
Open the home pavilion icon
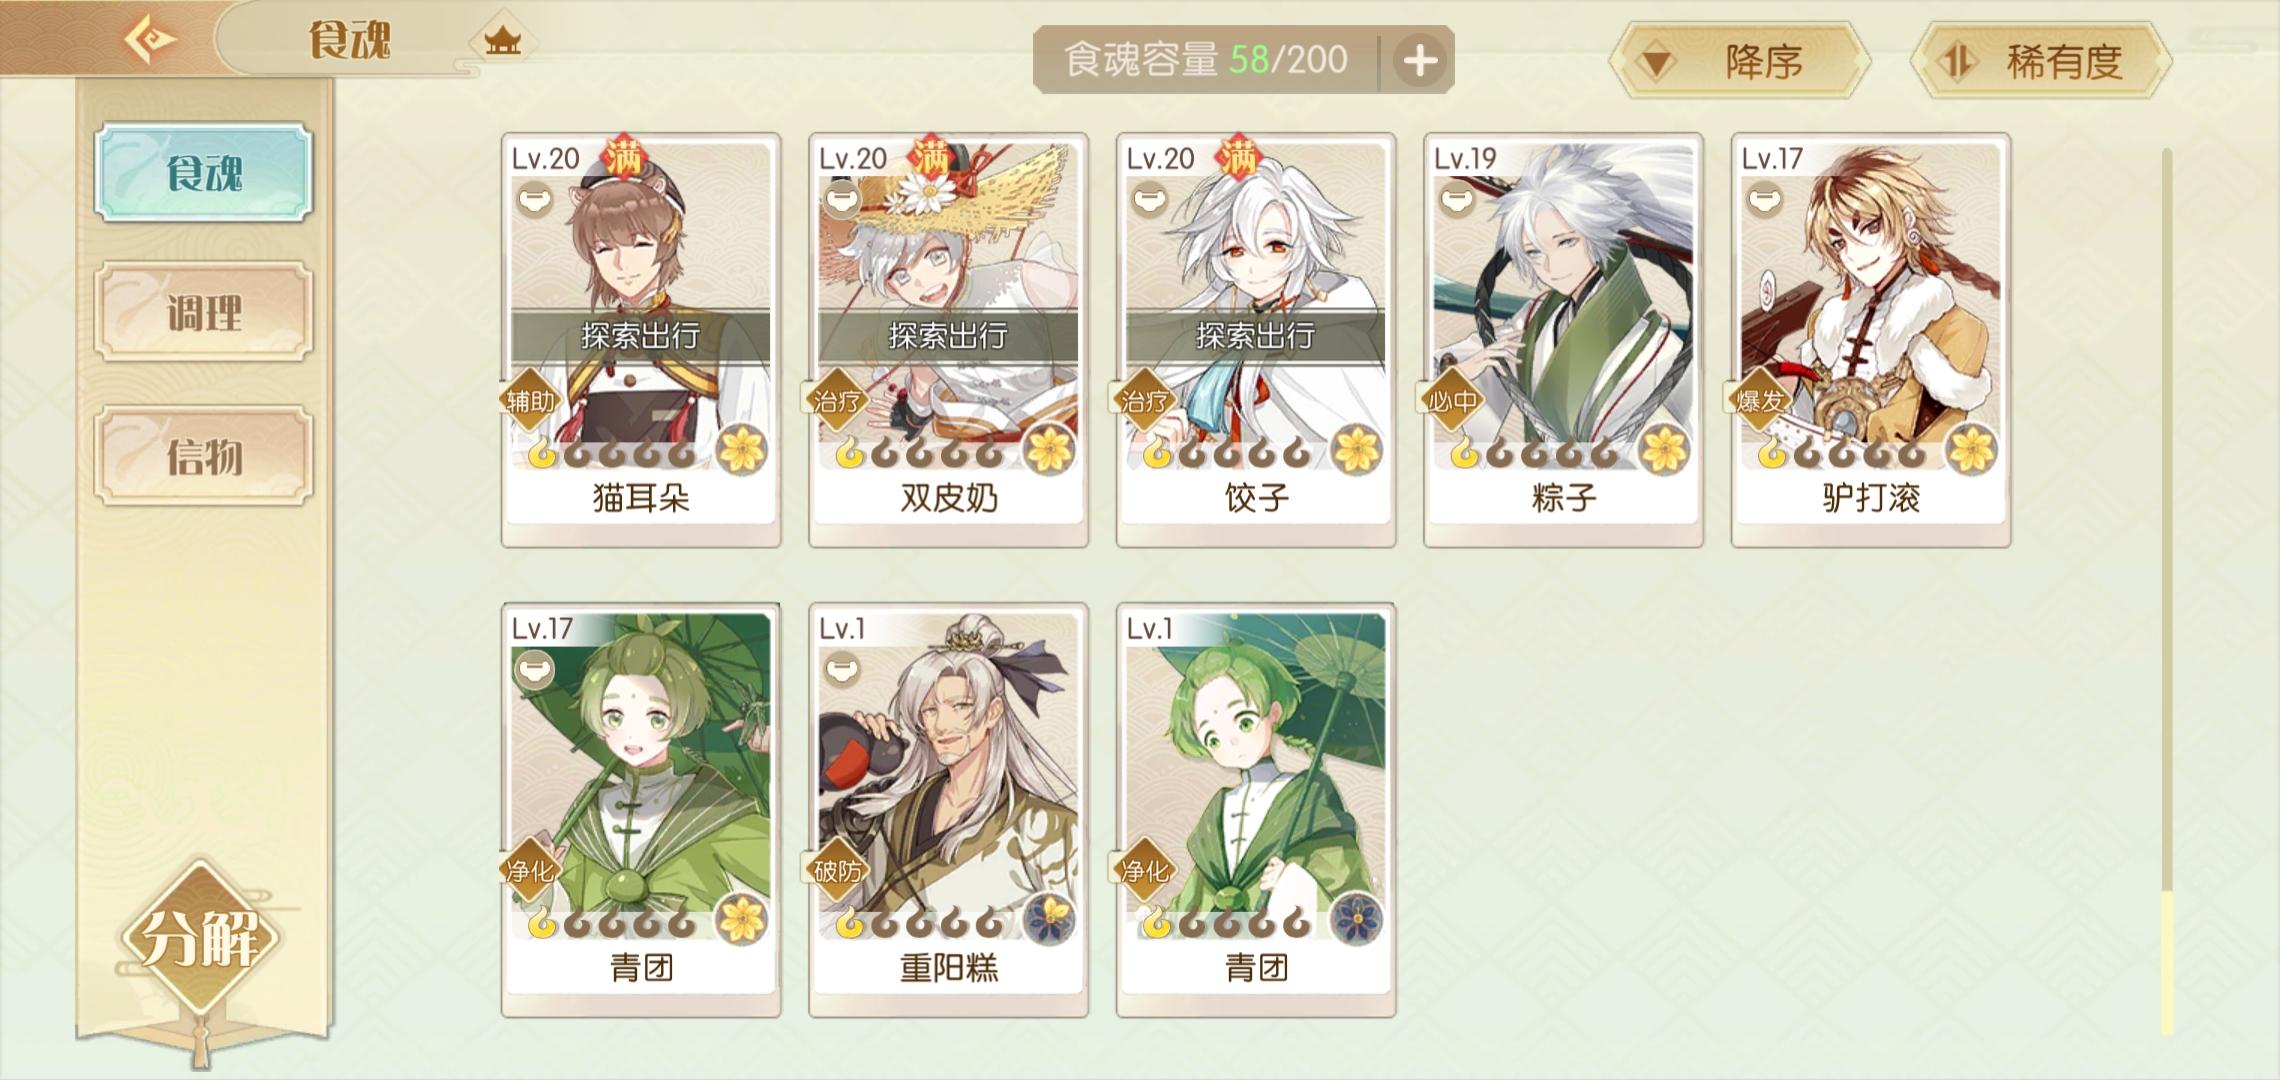pyautogui.click(x=502, y=41)
